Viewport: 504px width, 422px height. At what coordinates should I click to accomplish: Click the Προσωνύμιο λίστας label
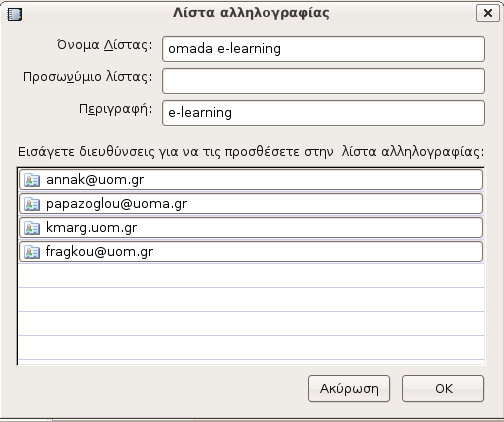click(x=87, y=77)
